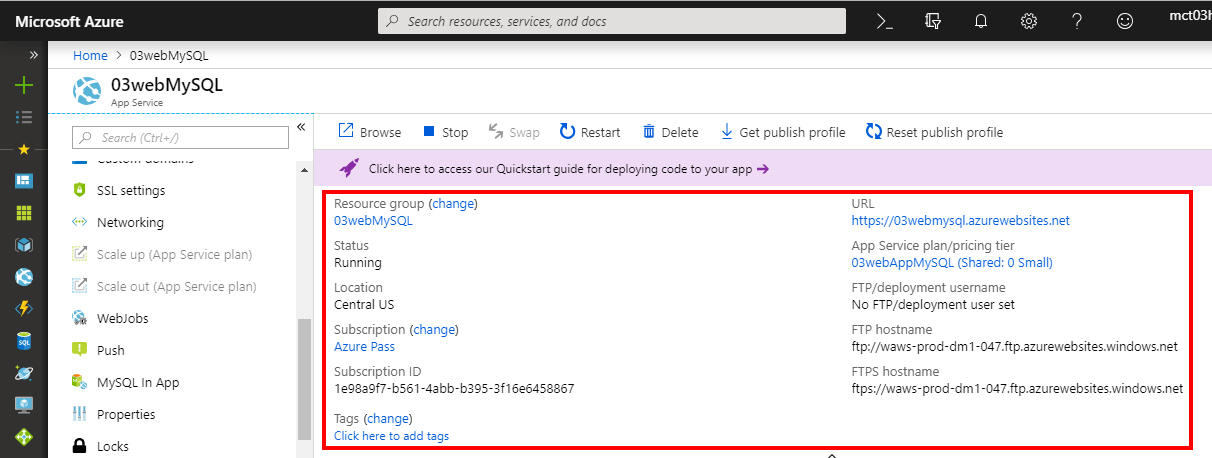
Task: Select the FTPS hostname value
Action: 1018,389
